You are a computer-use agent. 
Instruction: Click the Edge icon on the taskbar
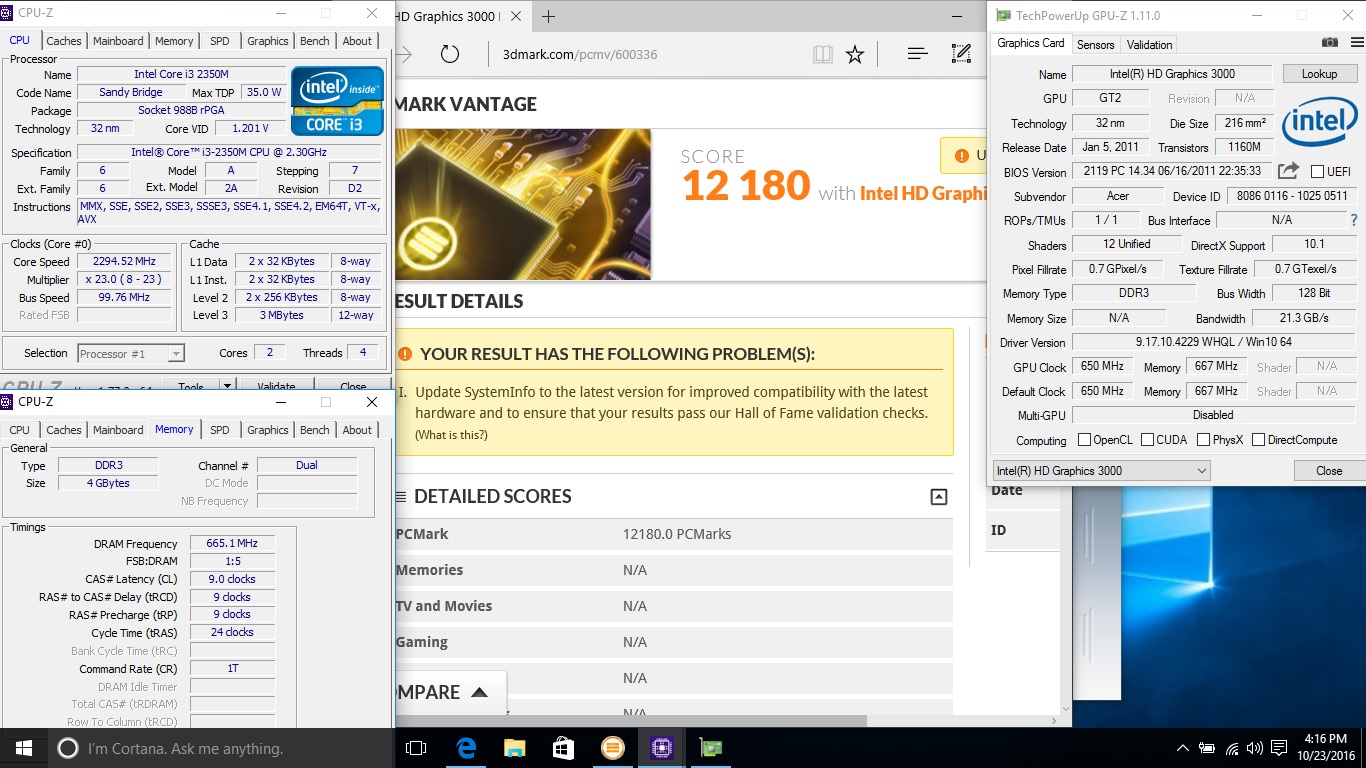pyautogui.click(x=466, y=748)
